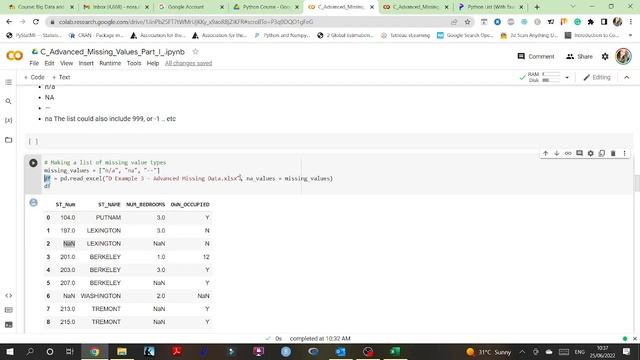
Task: Switch to the Inbox Gmail tab
Action: point(115,7)
